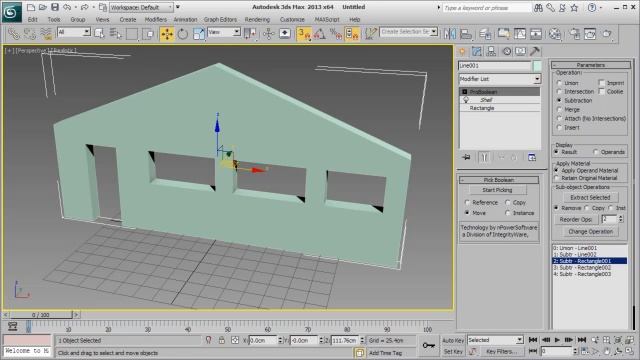Click the Select by Name icon
The height and width of the screenshot is (360, 640).
(x=116, y=34)
